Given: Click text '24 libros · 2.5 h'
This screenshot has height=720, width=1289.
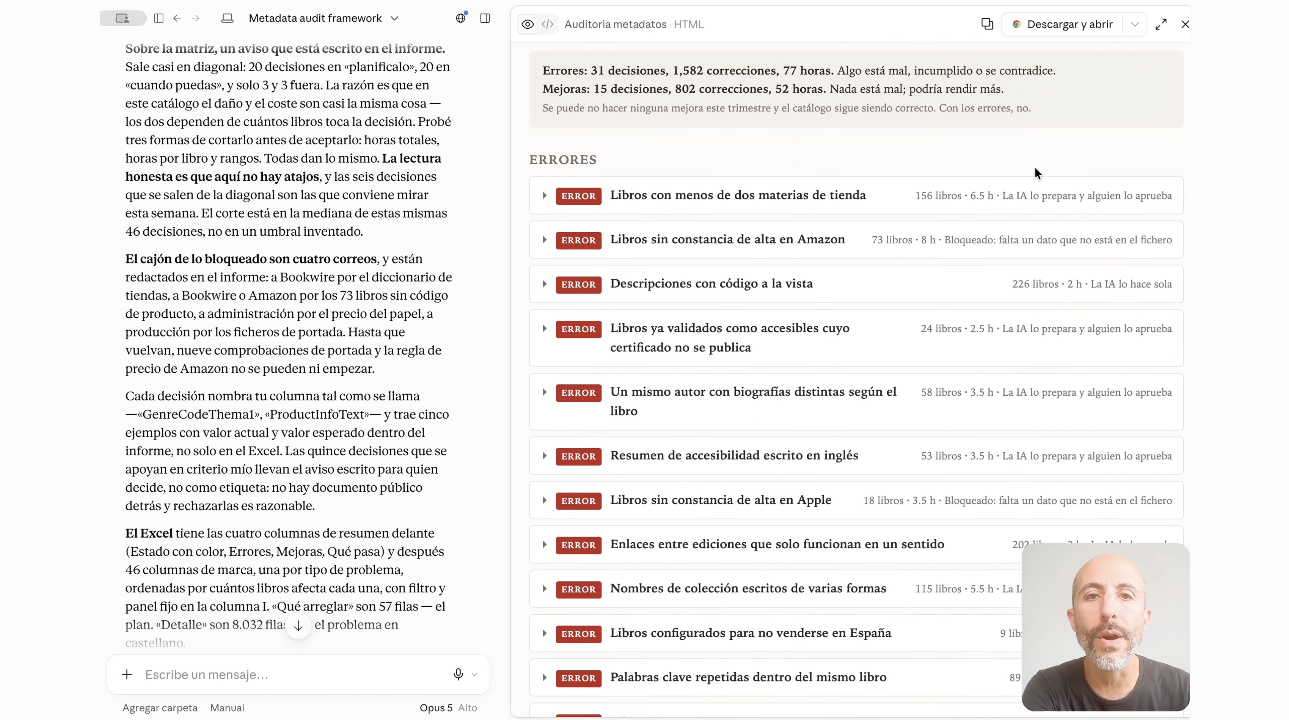Looking at the screenshot, I should 957,328.
